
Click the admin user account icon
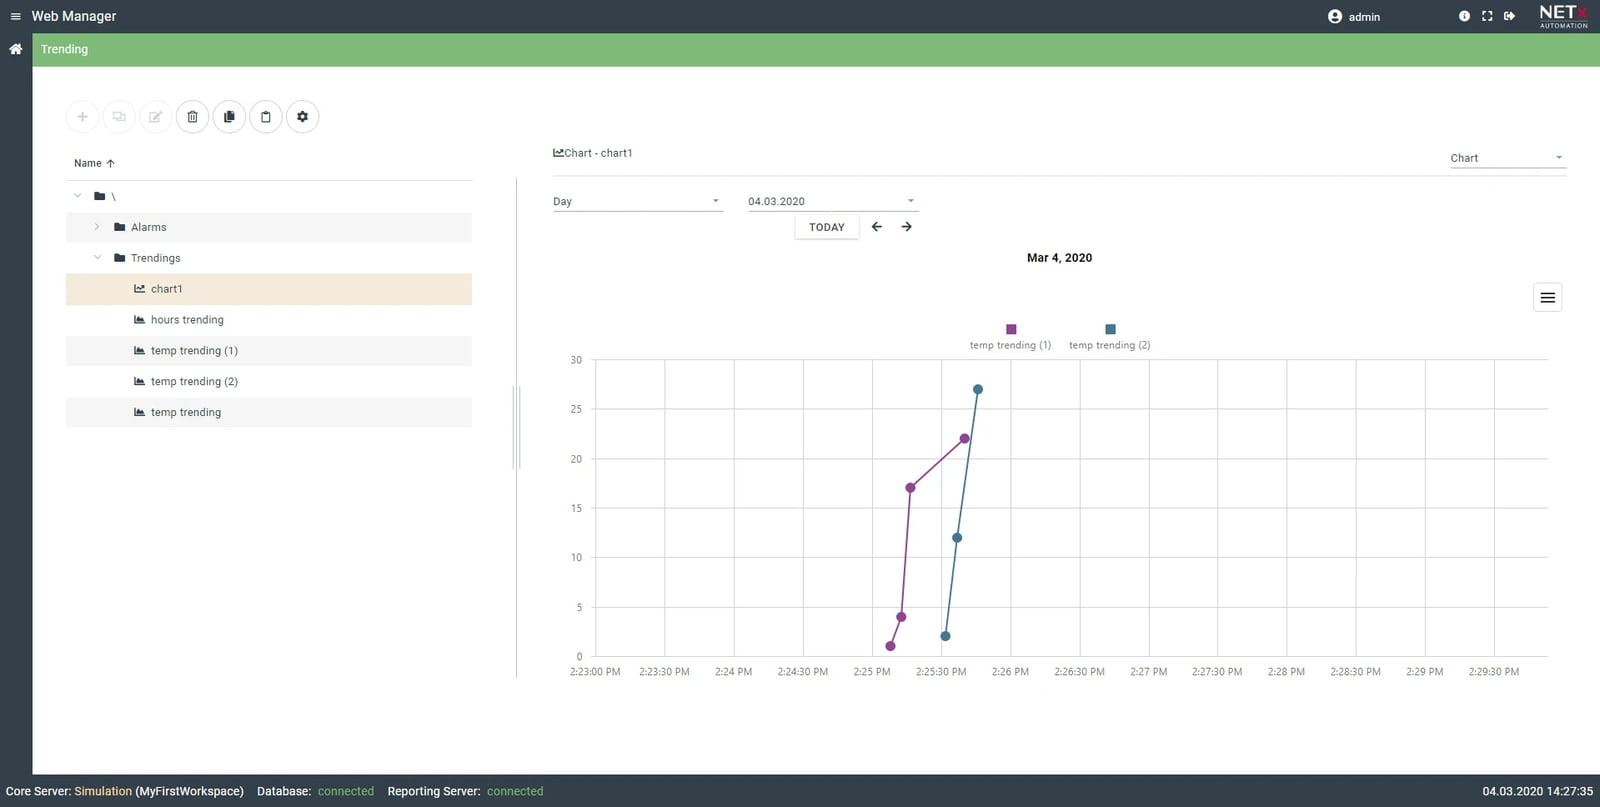click(1335, 16)
